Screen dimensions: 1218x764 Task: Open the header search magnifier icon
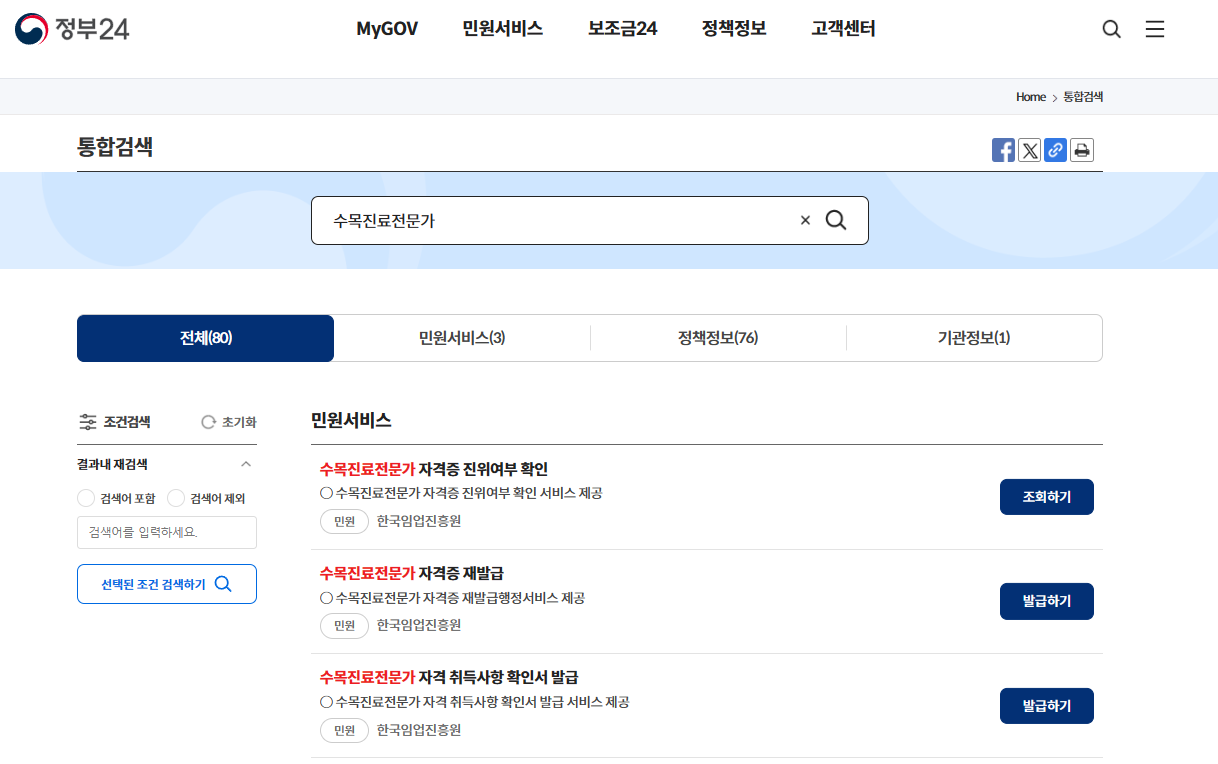1111,29
